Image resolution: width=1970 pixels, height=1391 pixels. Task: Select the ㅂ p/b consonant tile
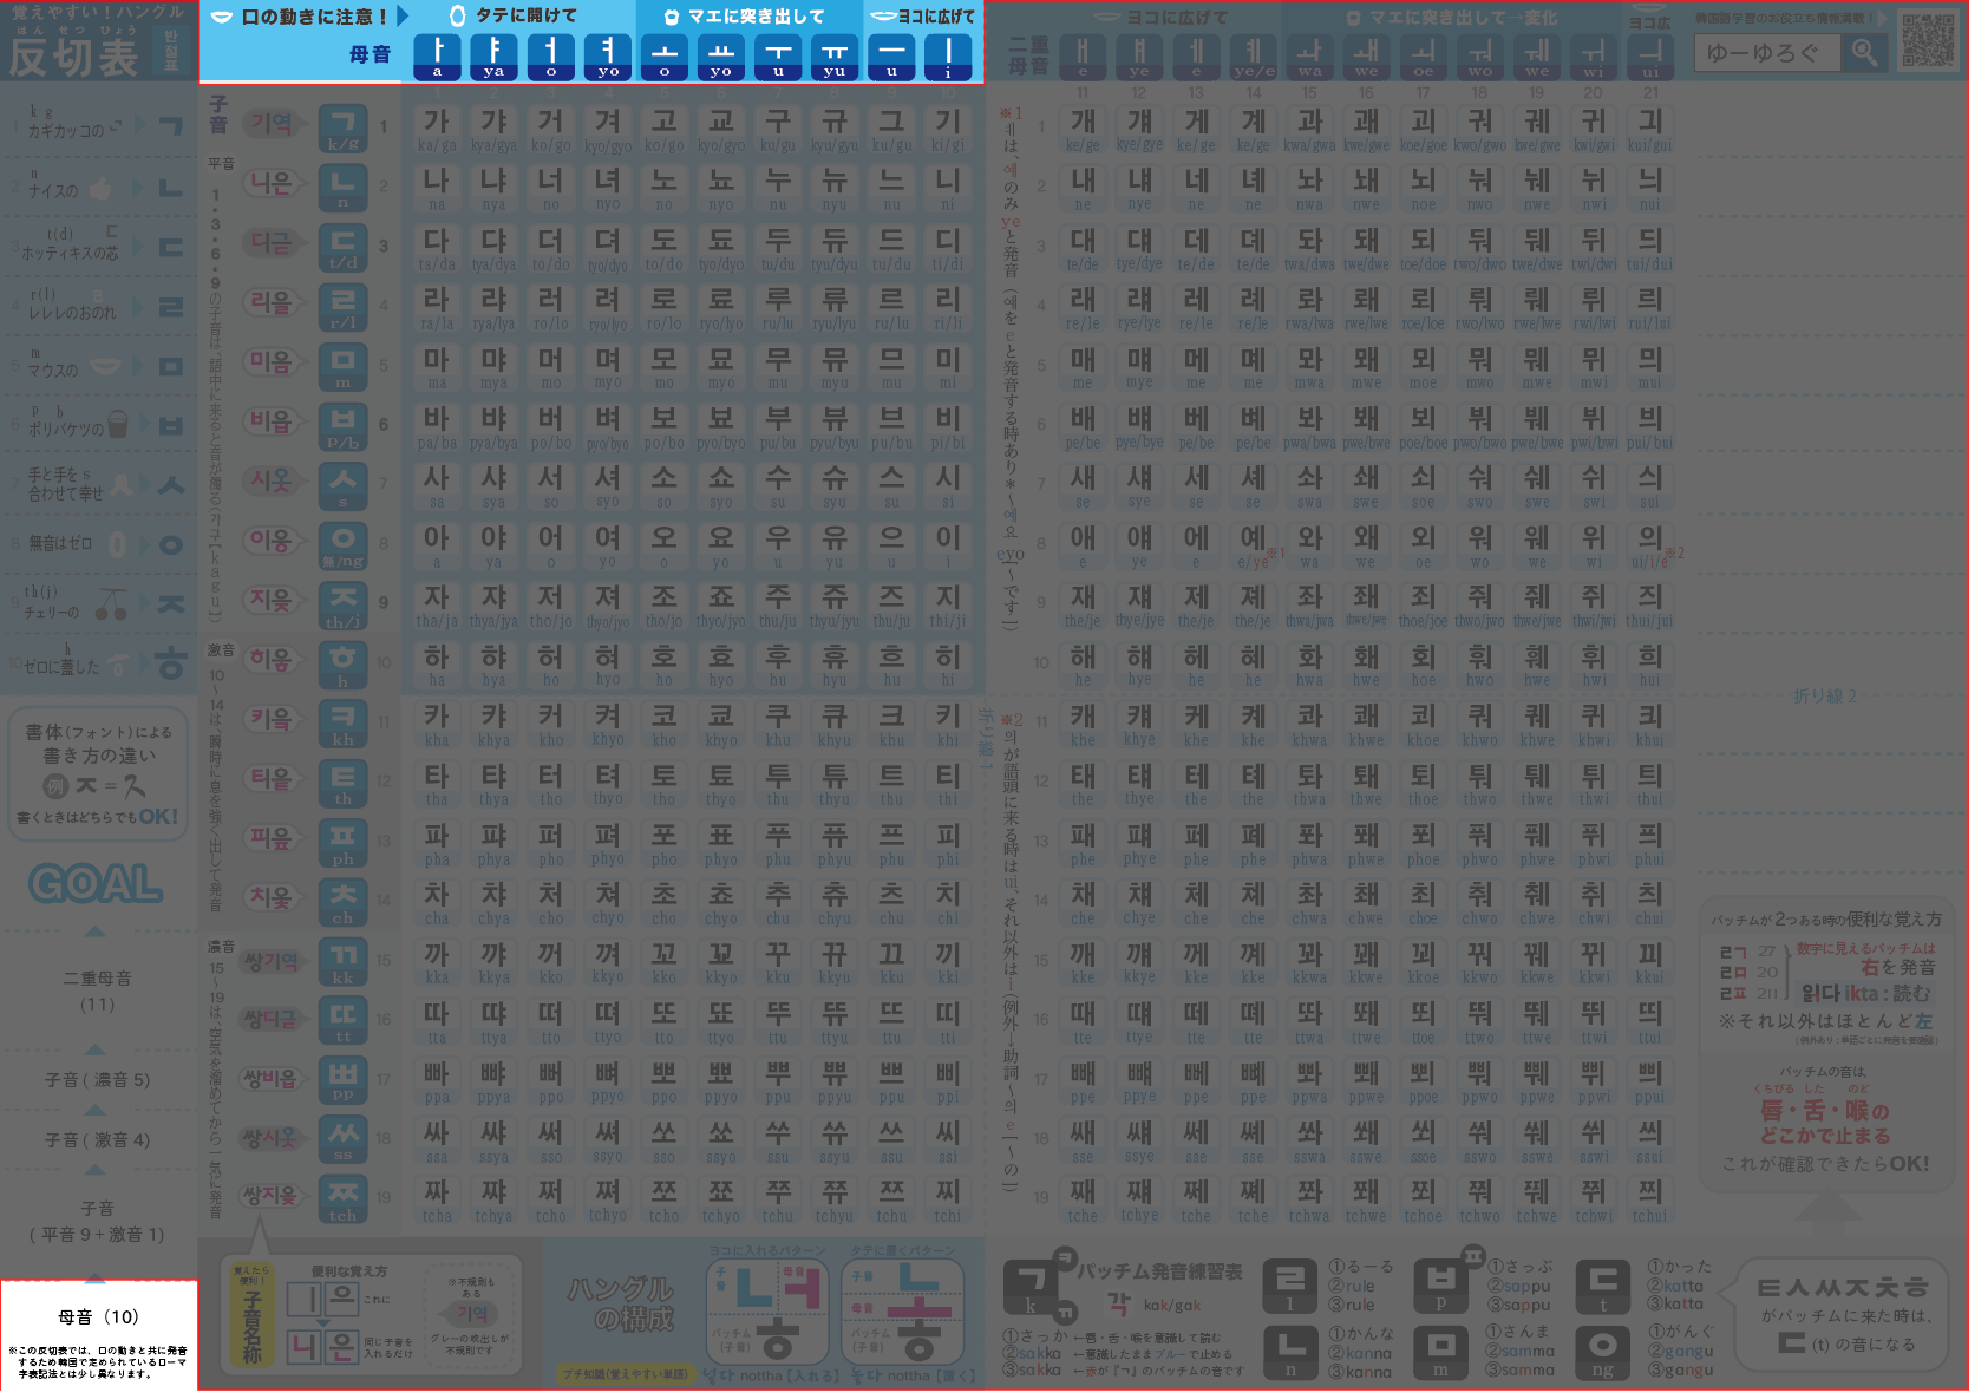pyautogui.click(x=343, y=426)
